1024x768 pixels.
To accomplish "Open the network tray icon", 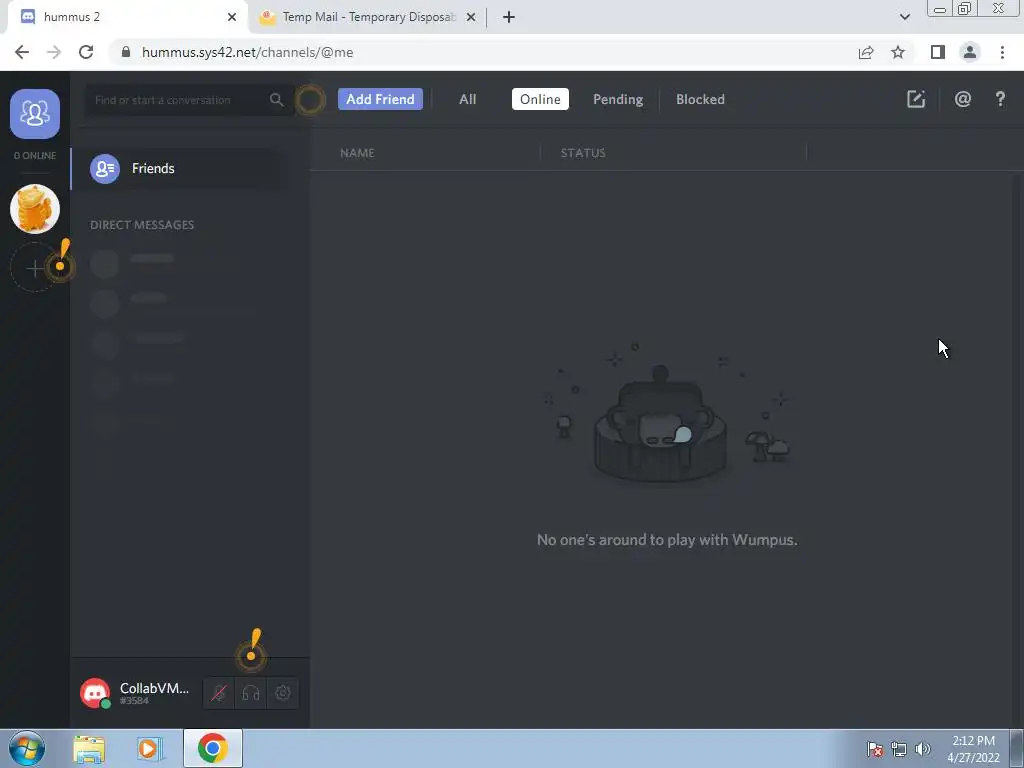I will 899,749.
